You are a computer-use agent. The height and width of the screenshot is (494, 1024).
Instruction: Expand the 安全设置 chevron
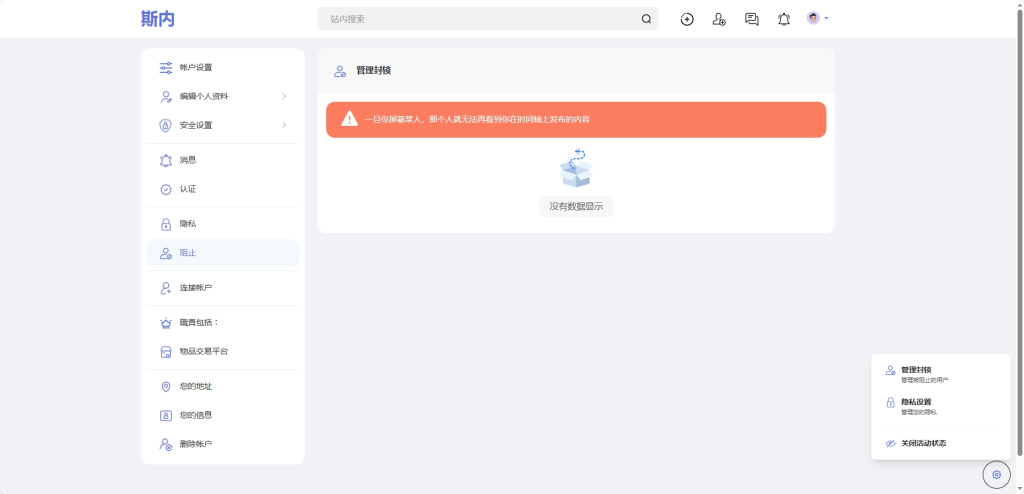click(x=284, y=125)
